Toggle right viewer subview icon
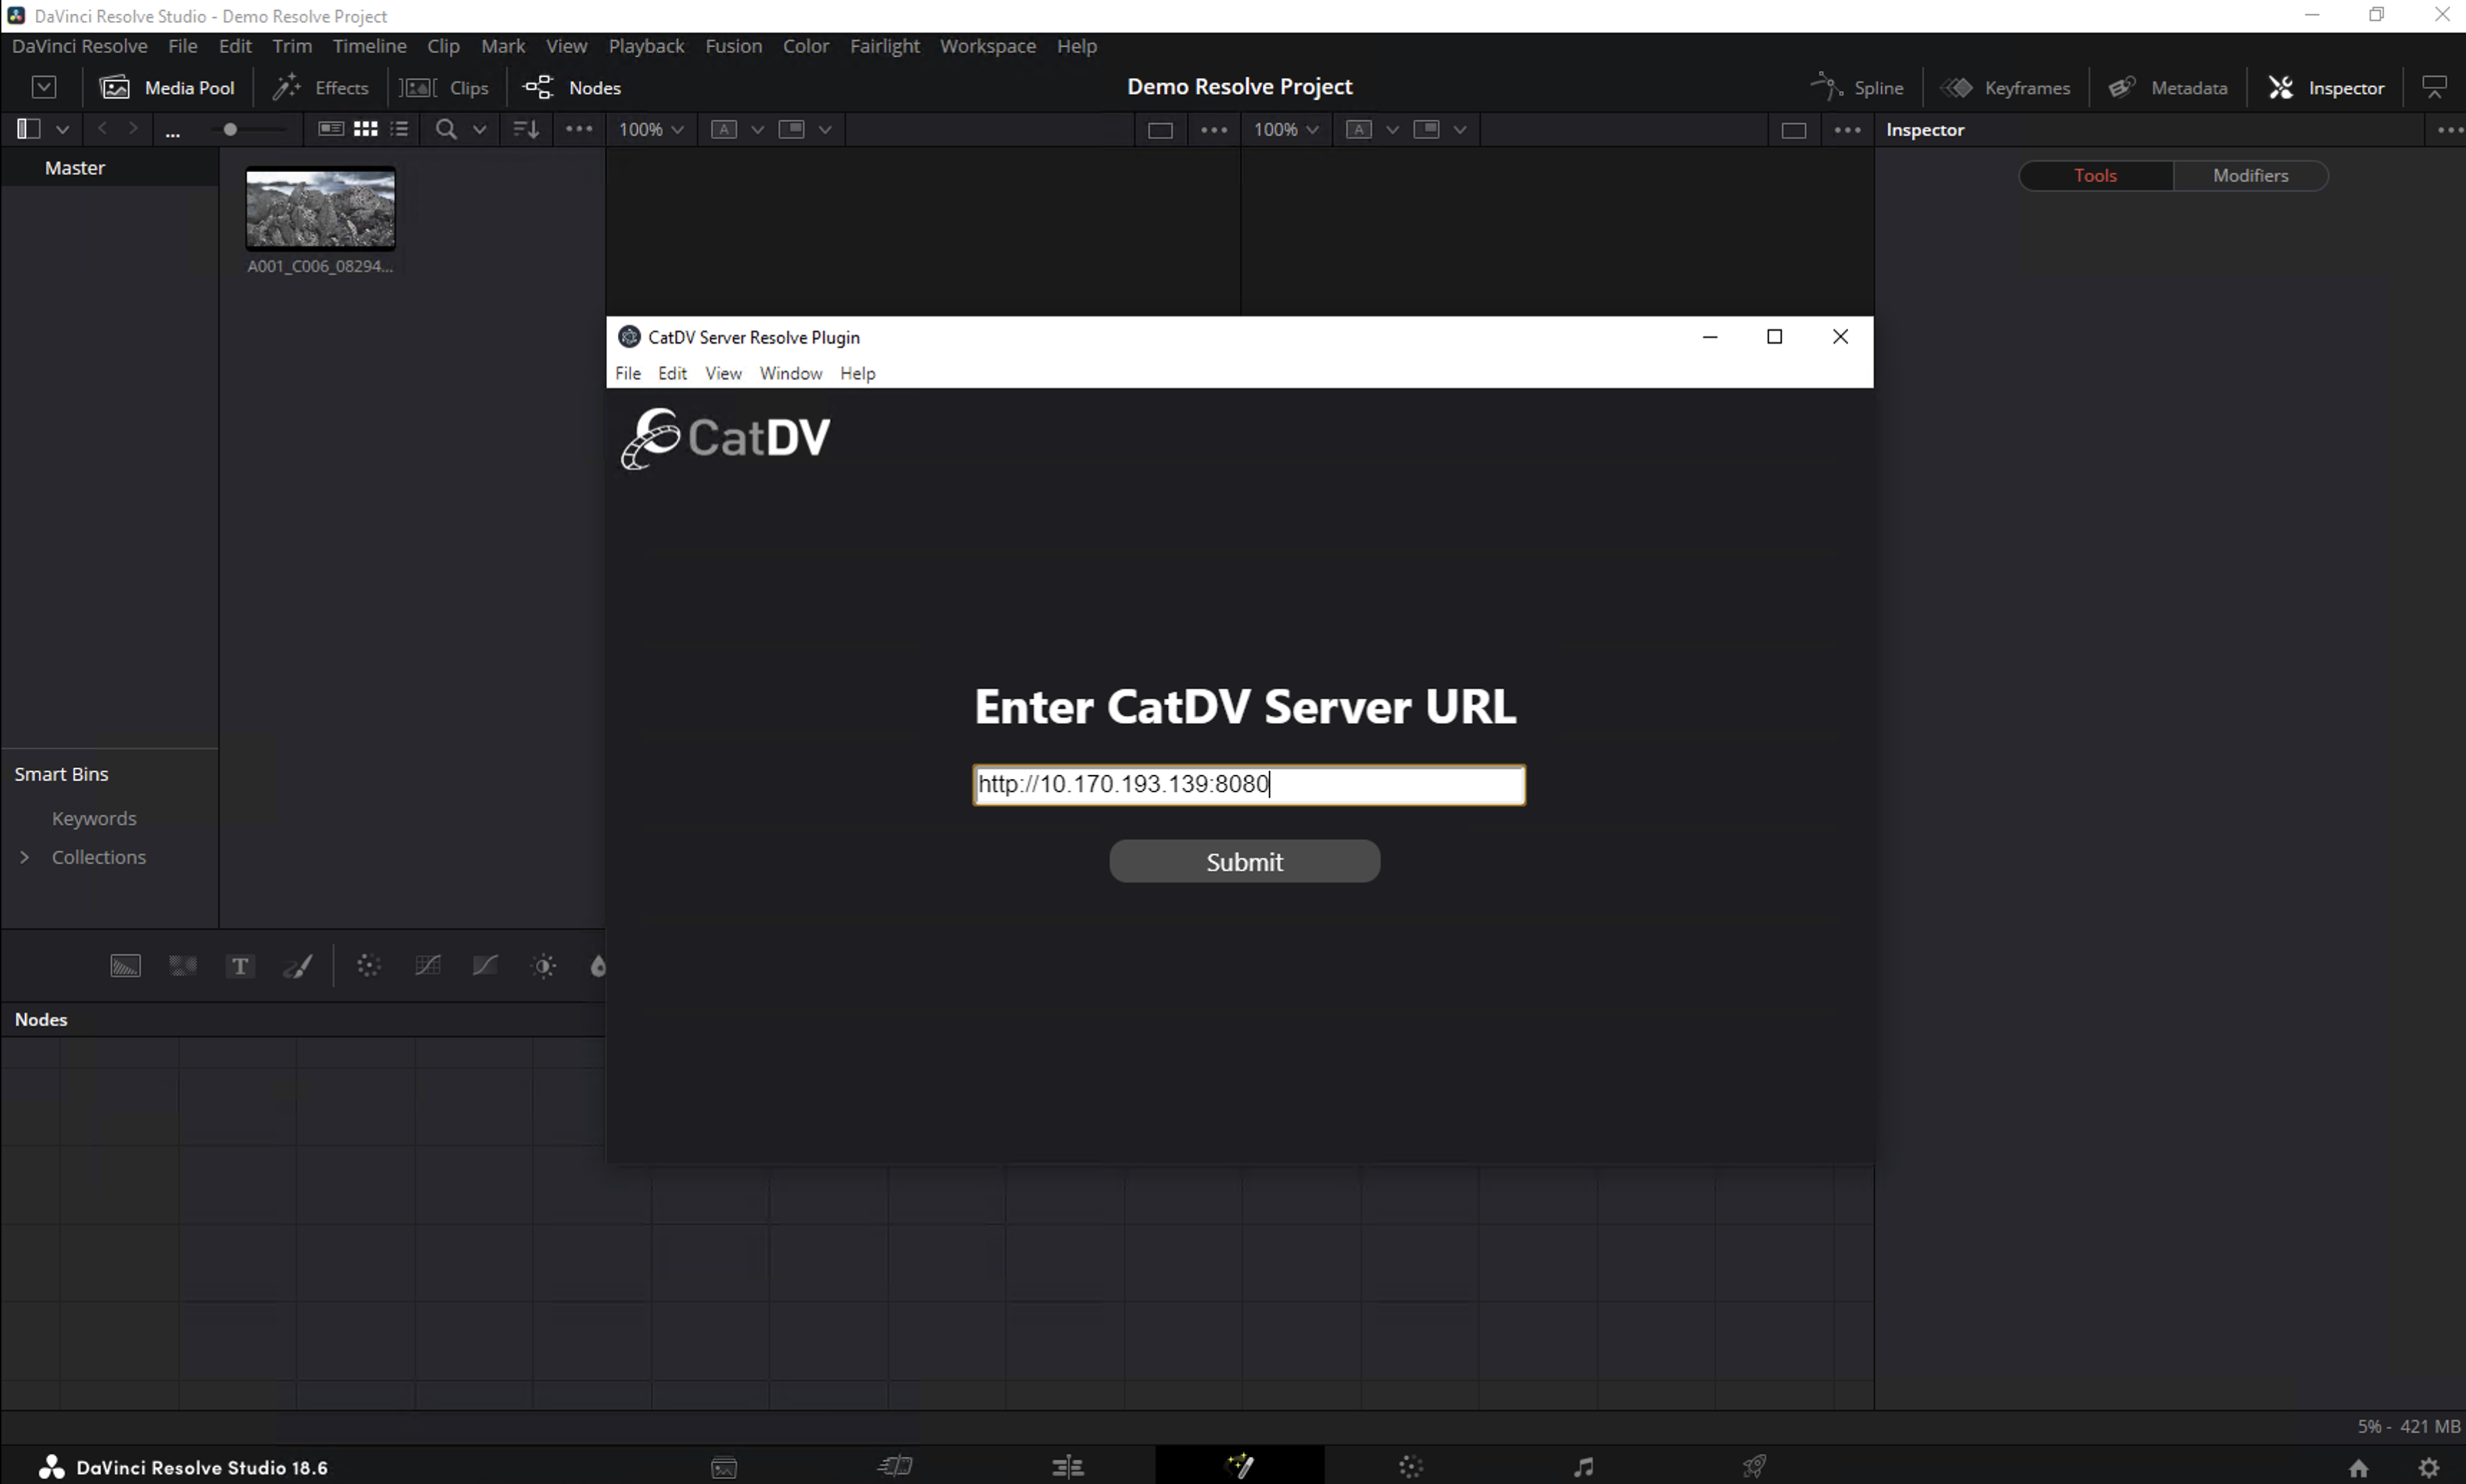Image resolution: width=2466 pixels, height=1484 pixels. pyautogui.click(x=1427, y=129)
